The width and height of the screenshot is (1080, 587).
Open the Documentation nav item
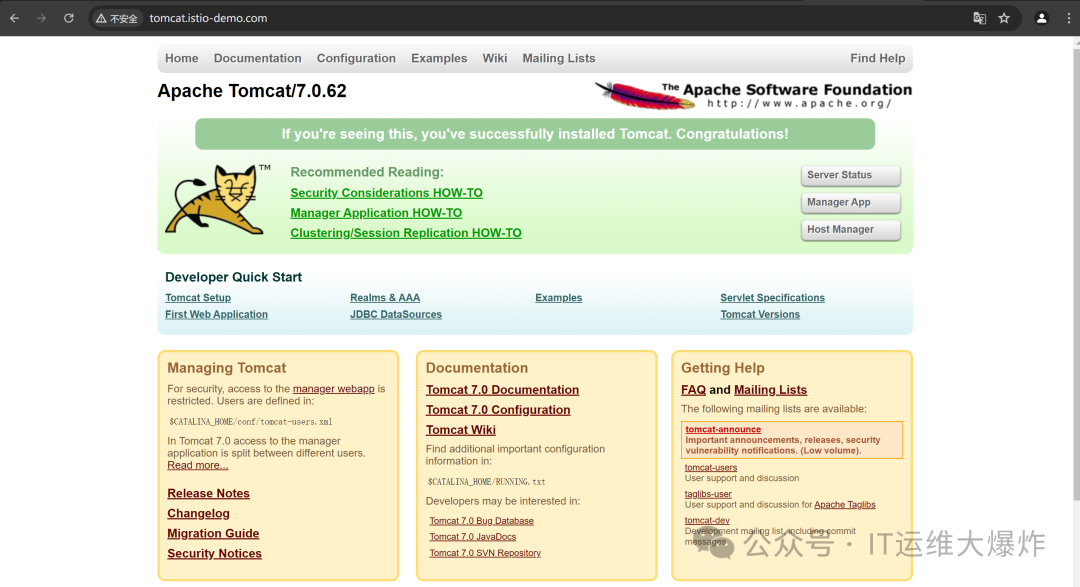258,59
